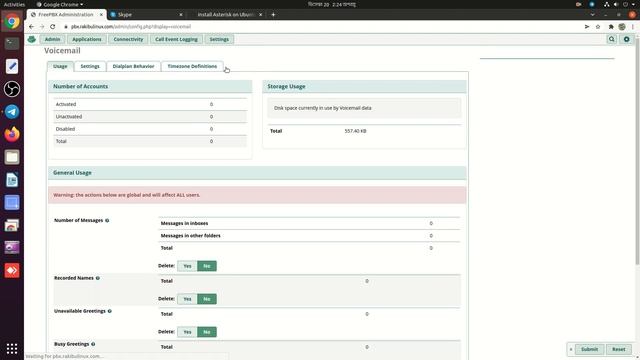Open the Connectivity dropdown menu
This screenshot has height=360, width=640.
tap(128, 39)
